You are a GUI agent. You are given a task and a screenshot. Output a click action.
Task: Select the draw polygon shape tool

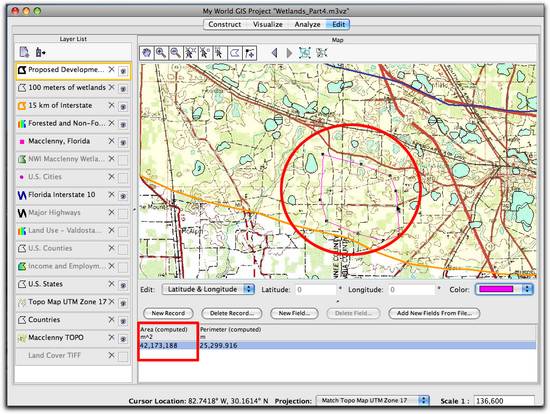[235, 53]
